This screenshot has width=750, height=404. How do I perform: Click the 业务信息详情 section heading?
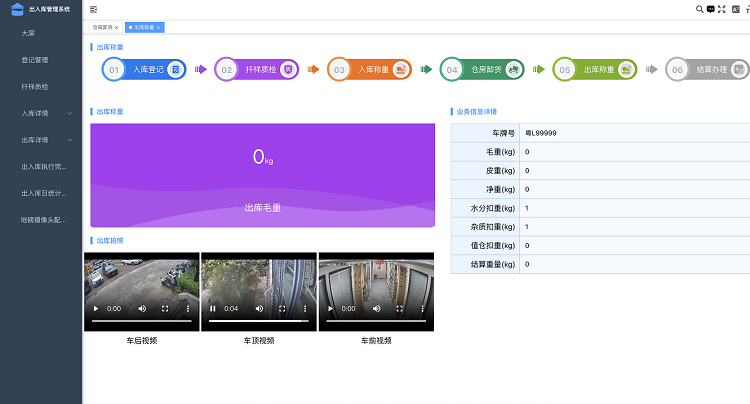476,112
